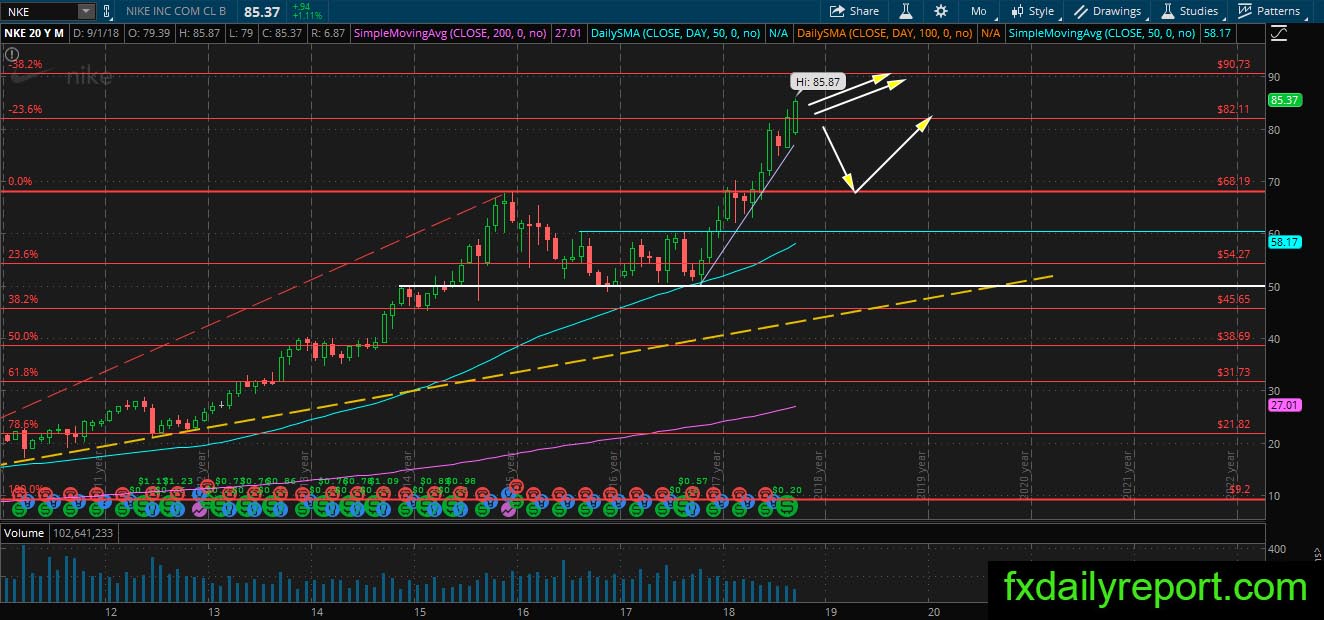Click the green 85.37 last price tag

pos(1283,100)
